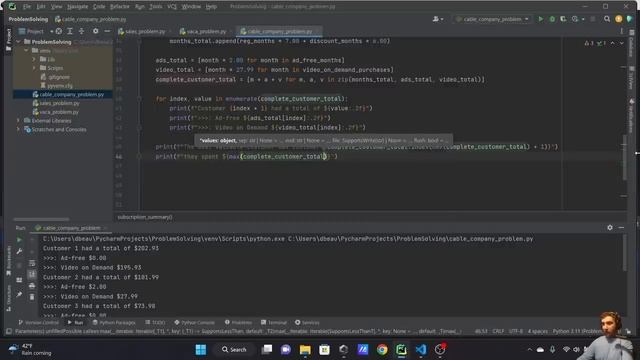The image size is (640, 360).
Task: Click the warnings count inspection widget
Action: [595, 43]
